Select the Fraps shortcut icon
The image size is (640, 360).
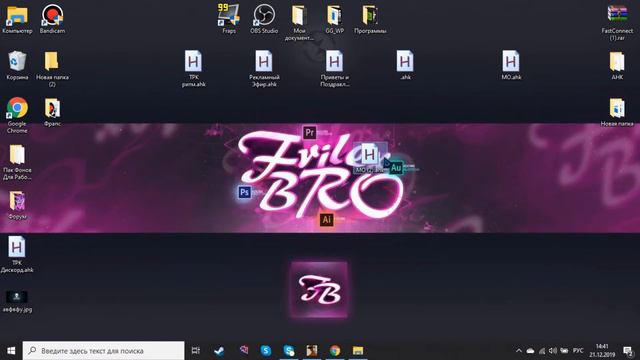pos(229,19)
